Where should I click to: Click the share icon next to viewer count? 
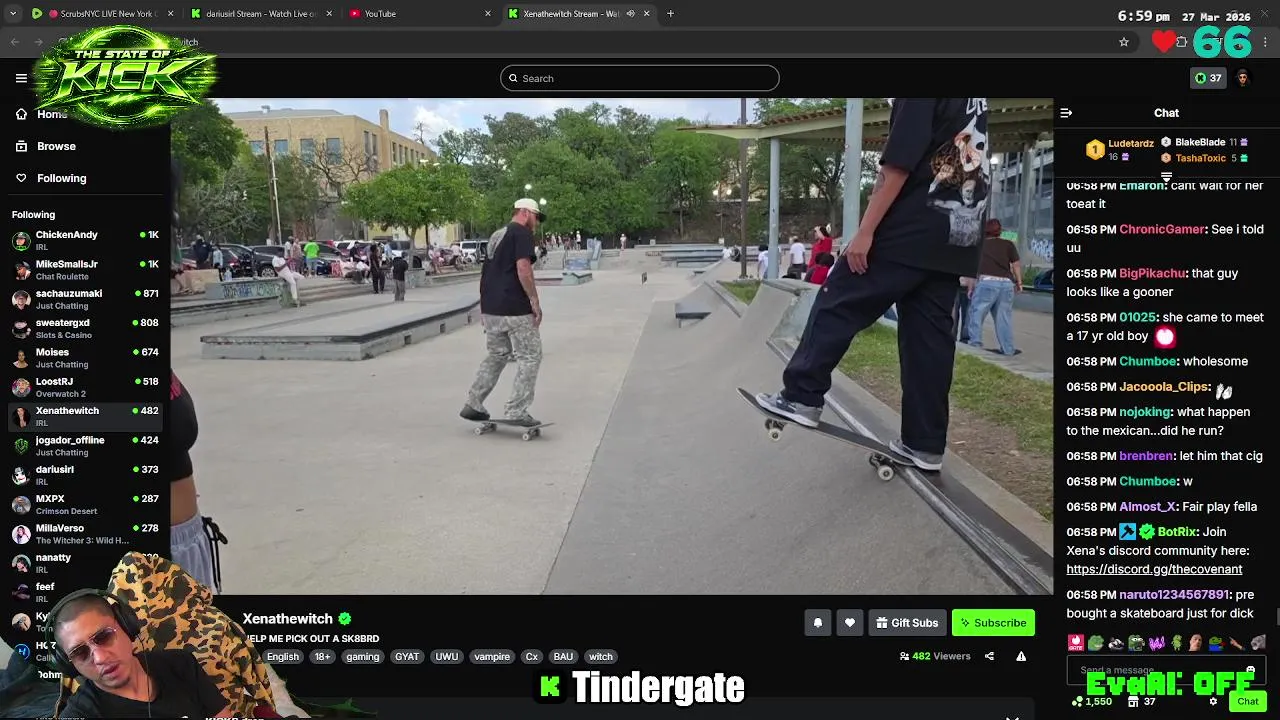click(x=989, y=656)
